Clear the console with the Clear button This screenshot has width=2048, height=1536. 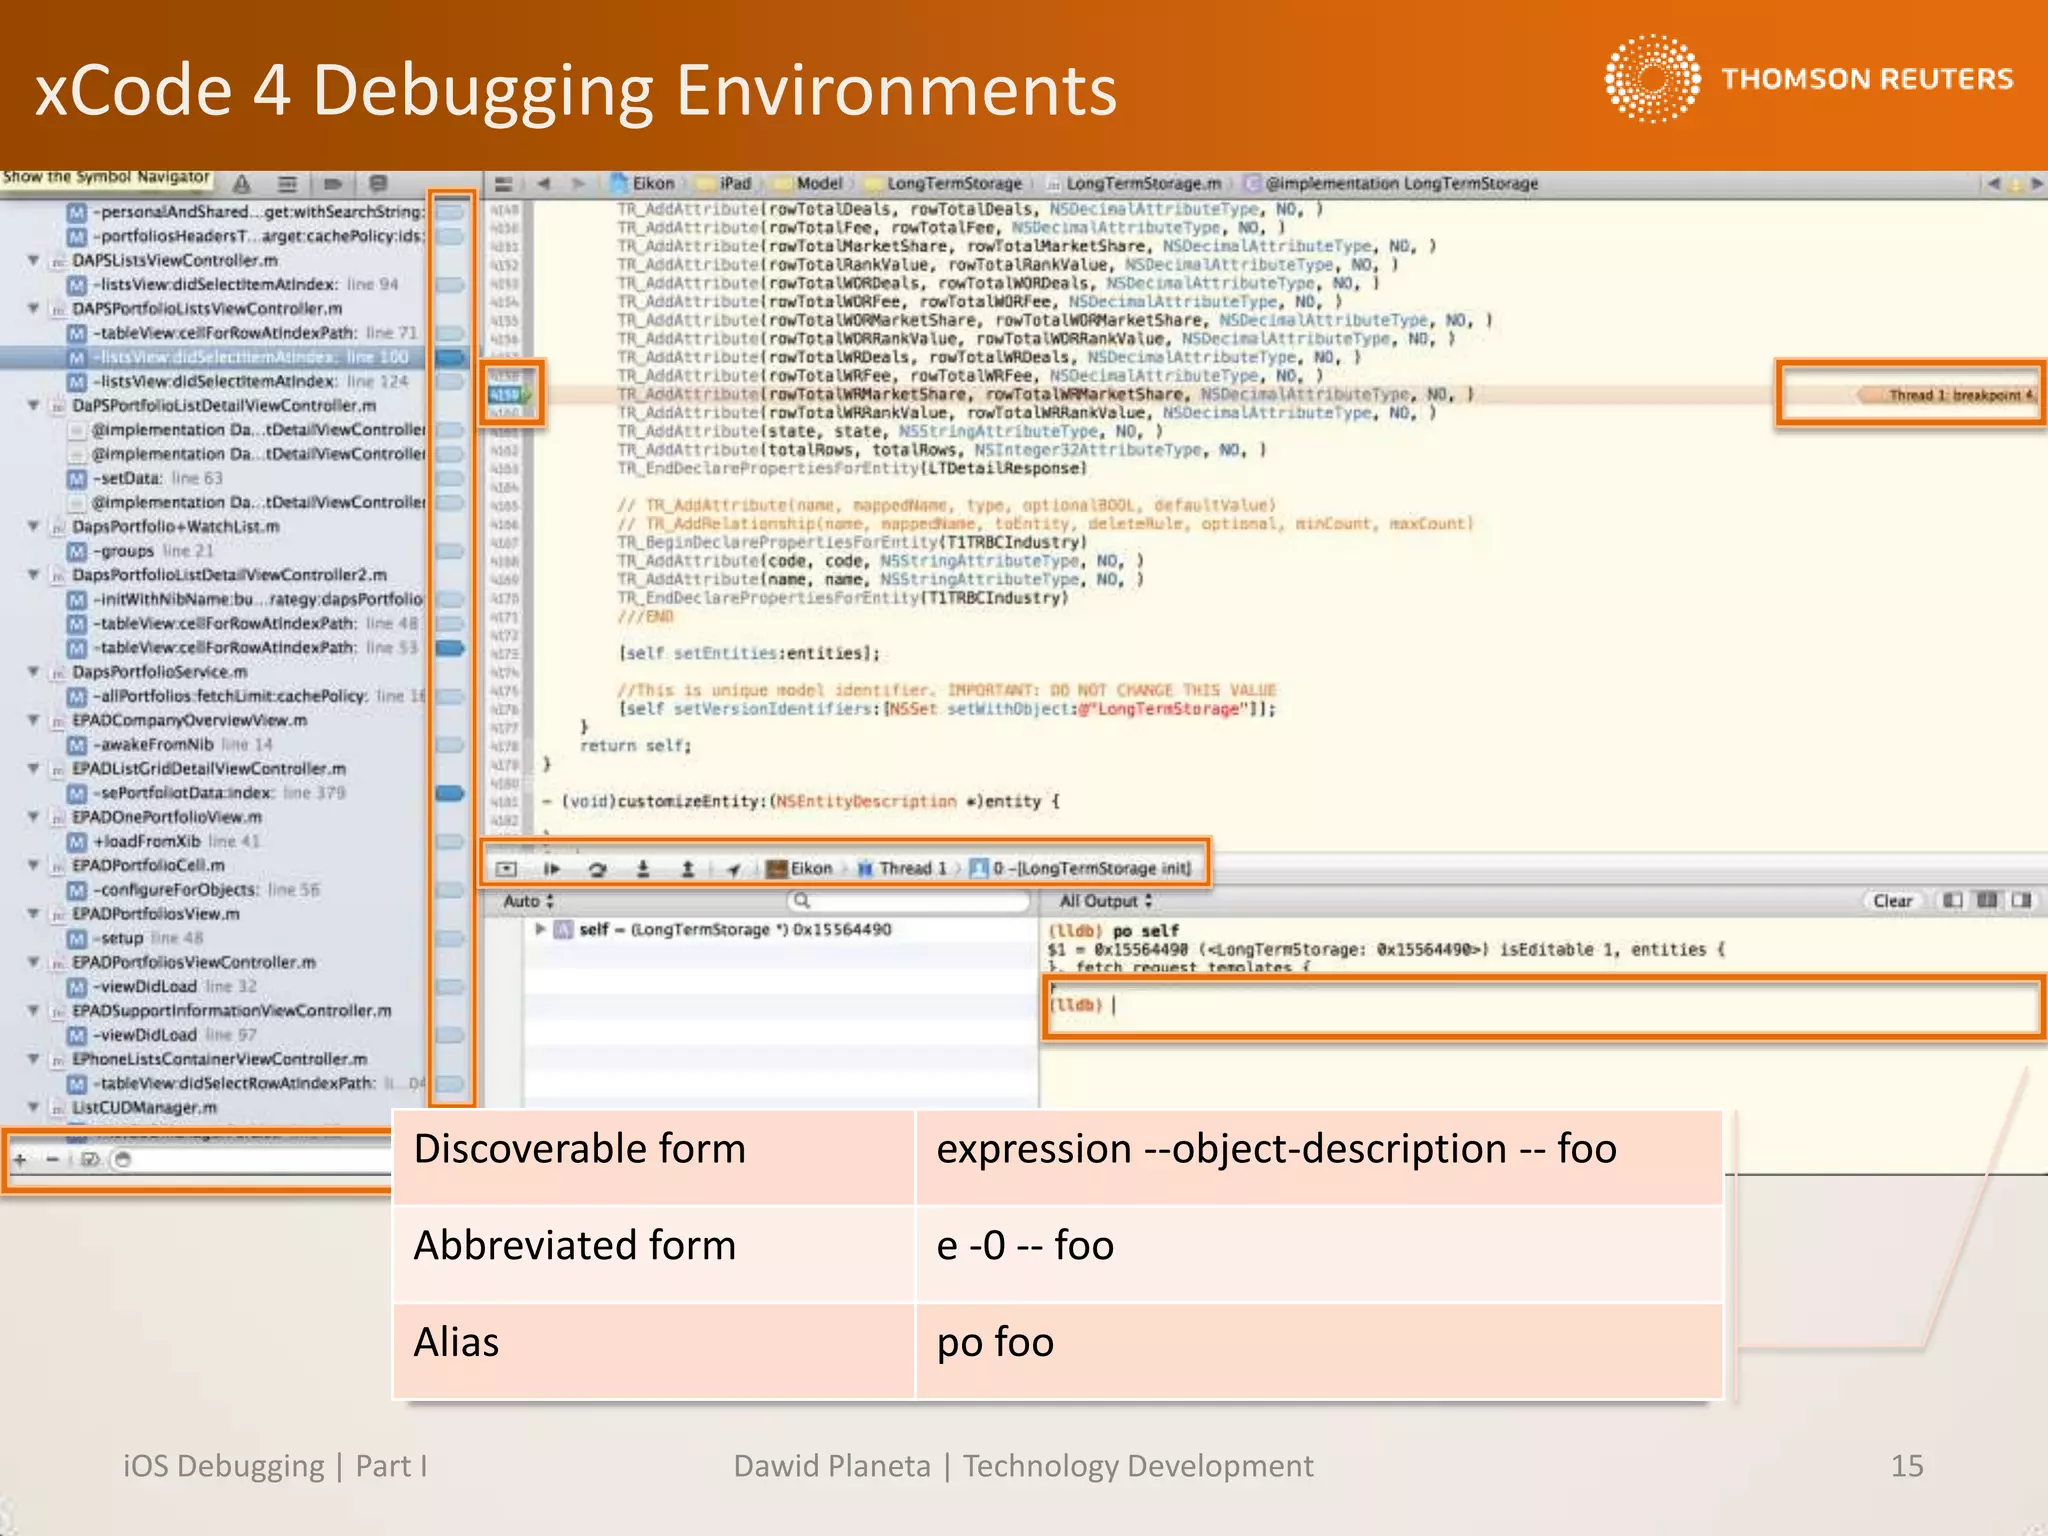tap(1892, 901)
